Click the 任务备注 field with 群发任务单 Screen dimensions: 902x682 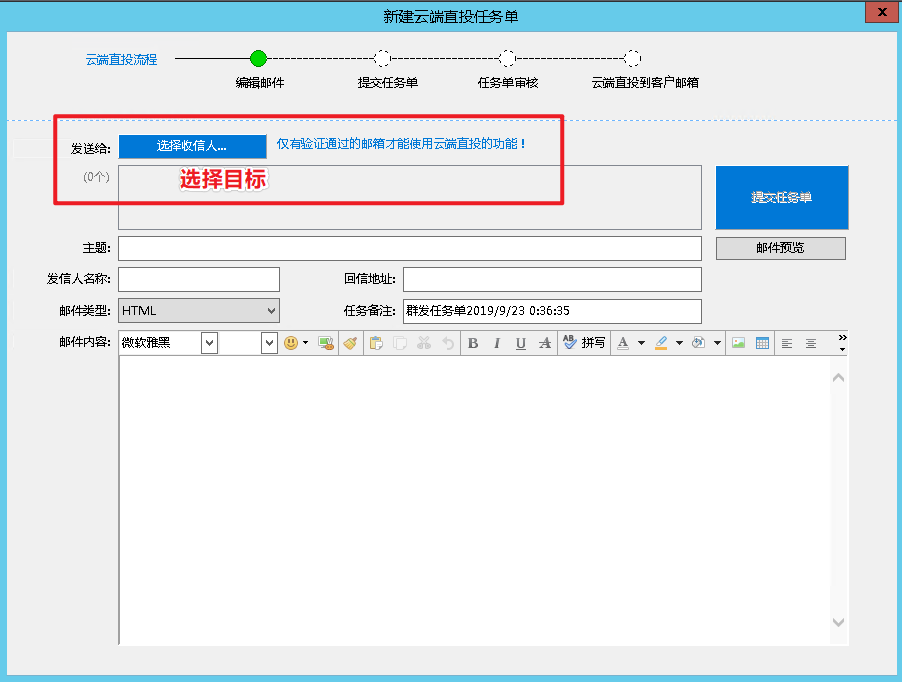(x=552, y=311)
